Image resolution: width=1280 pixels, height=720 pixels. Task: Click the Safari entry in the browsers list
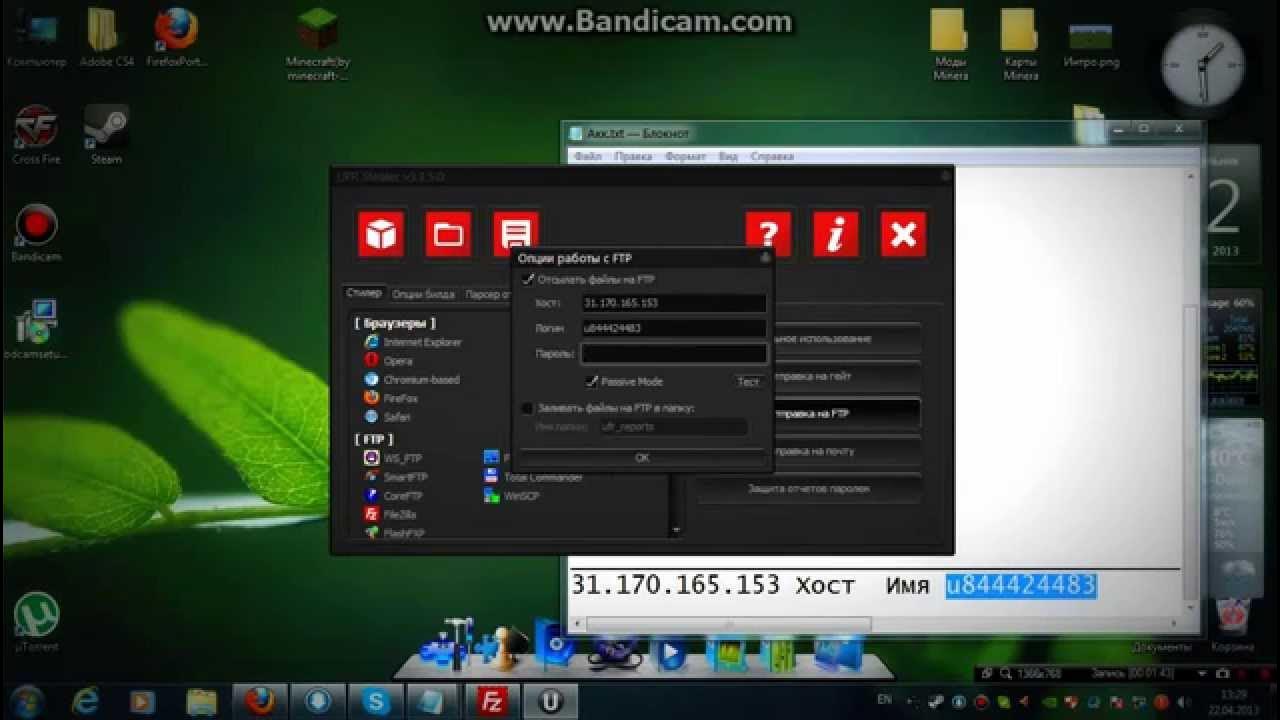tap(388, 417)
